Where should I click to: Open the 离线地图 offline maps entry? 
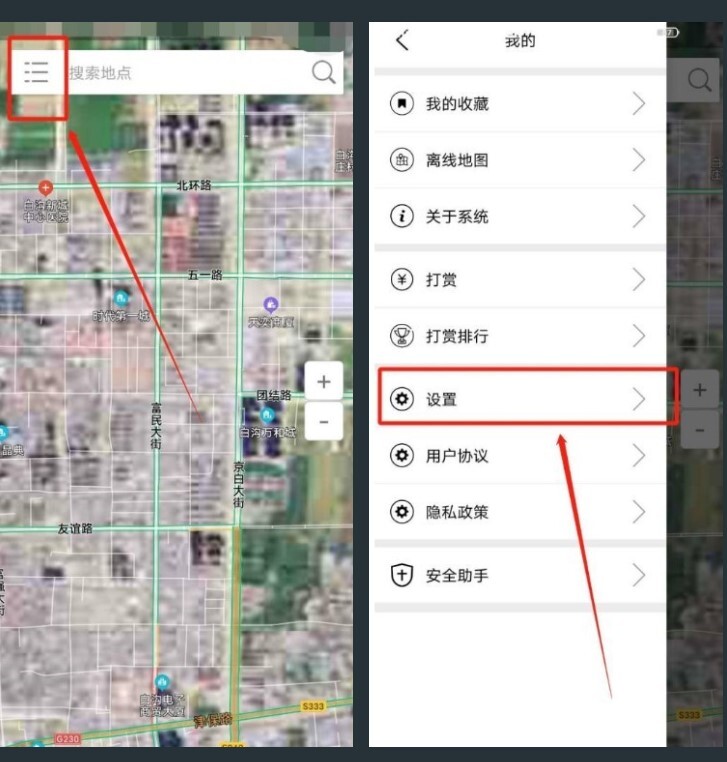[520, 160]
